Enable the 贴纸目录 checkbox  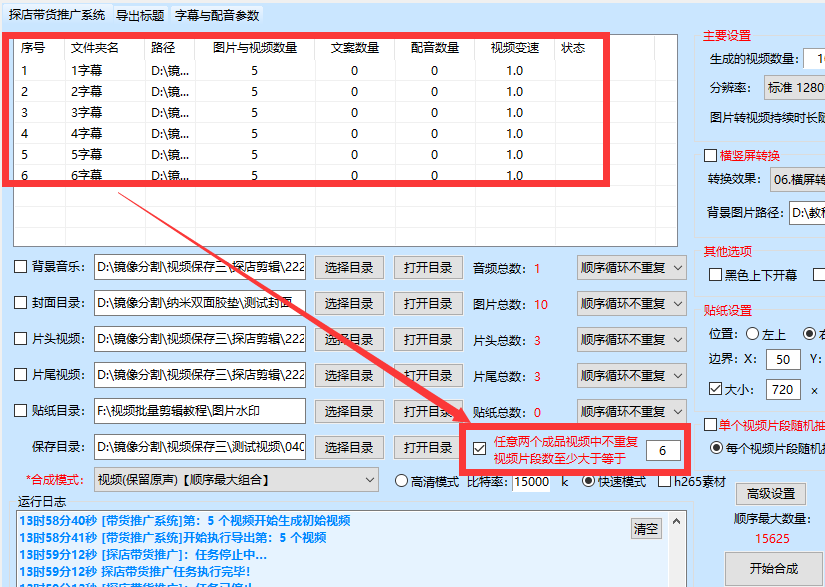pos(21,410)
